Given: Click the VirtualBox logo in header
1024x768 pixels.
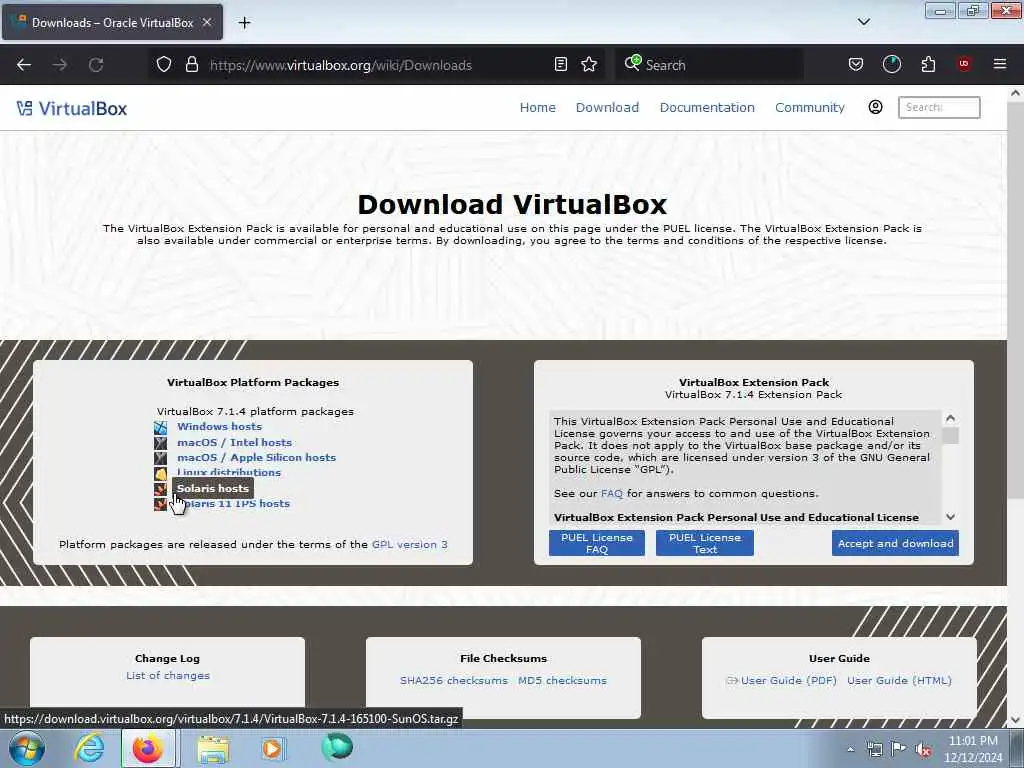Looking at the screenshot, I should (72, 108).
